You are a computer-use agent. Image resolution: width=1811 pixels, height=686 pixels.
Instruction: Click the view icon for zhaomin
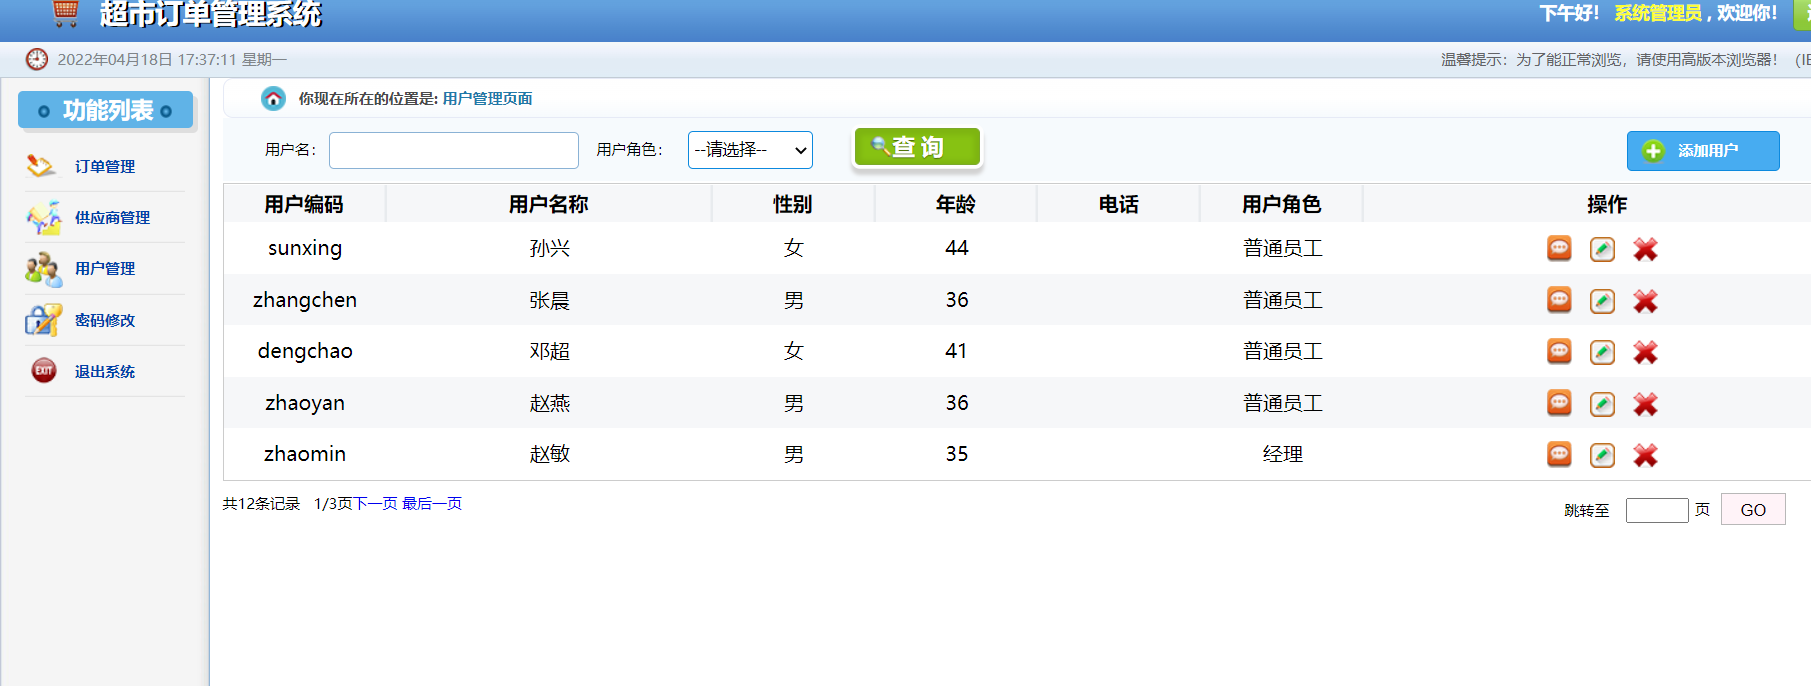[x=1559, y=455]
